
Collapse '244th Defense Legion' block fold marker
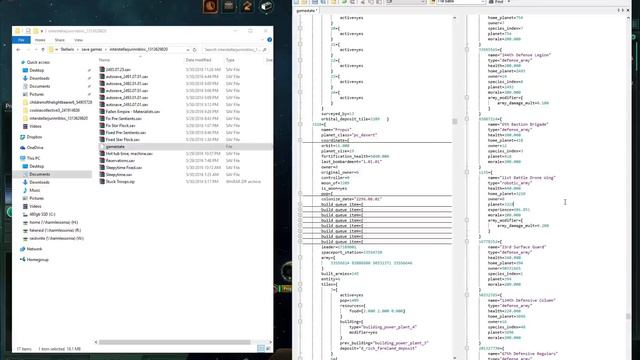467,49
